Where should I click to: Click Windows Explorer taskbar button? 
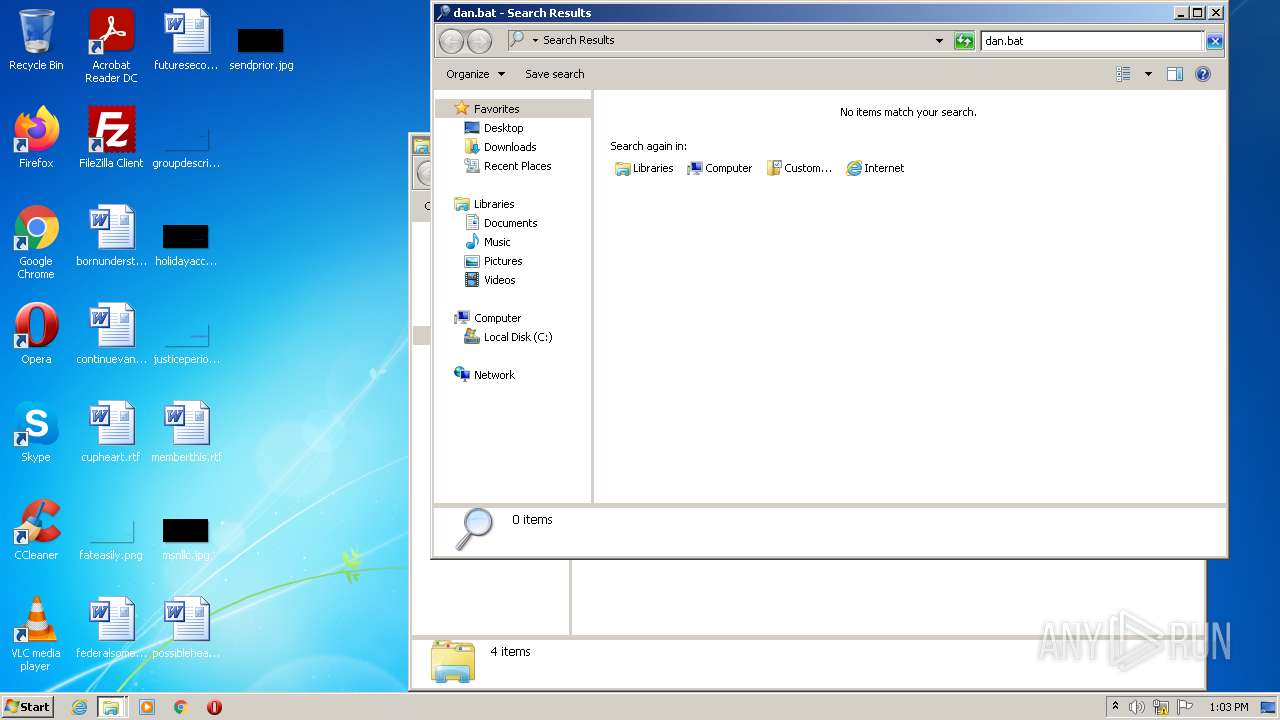click(111, 707)
